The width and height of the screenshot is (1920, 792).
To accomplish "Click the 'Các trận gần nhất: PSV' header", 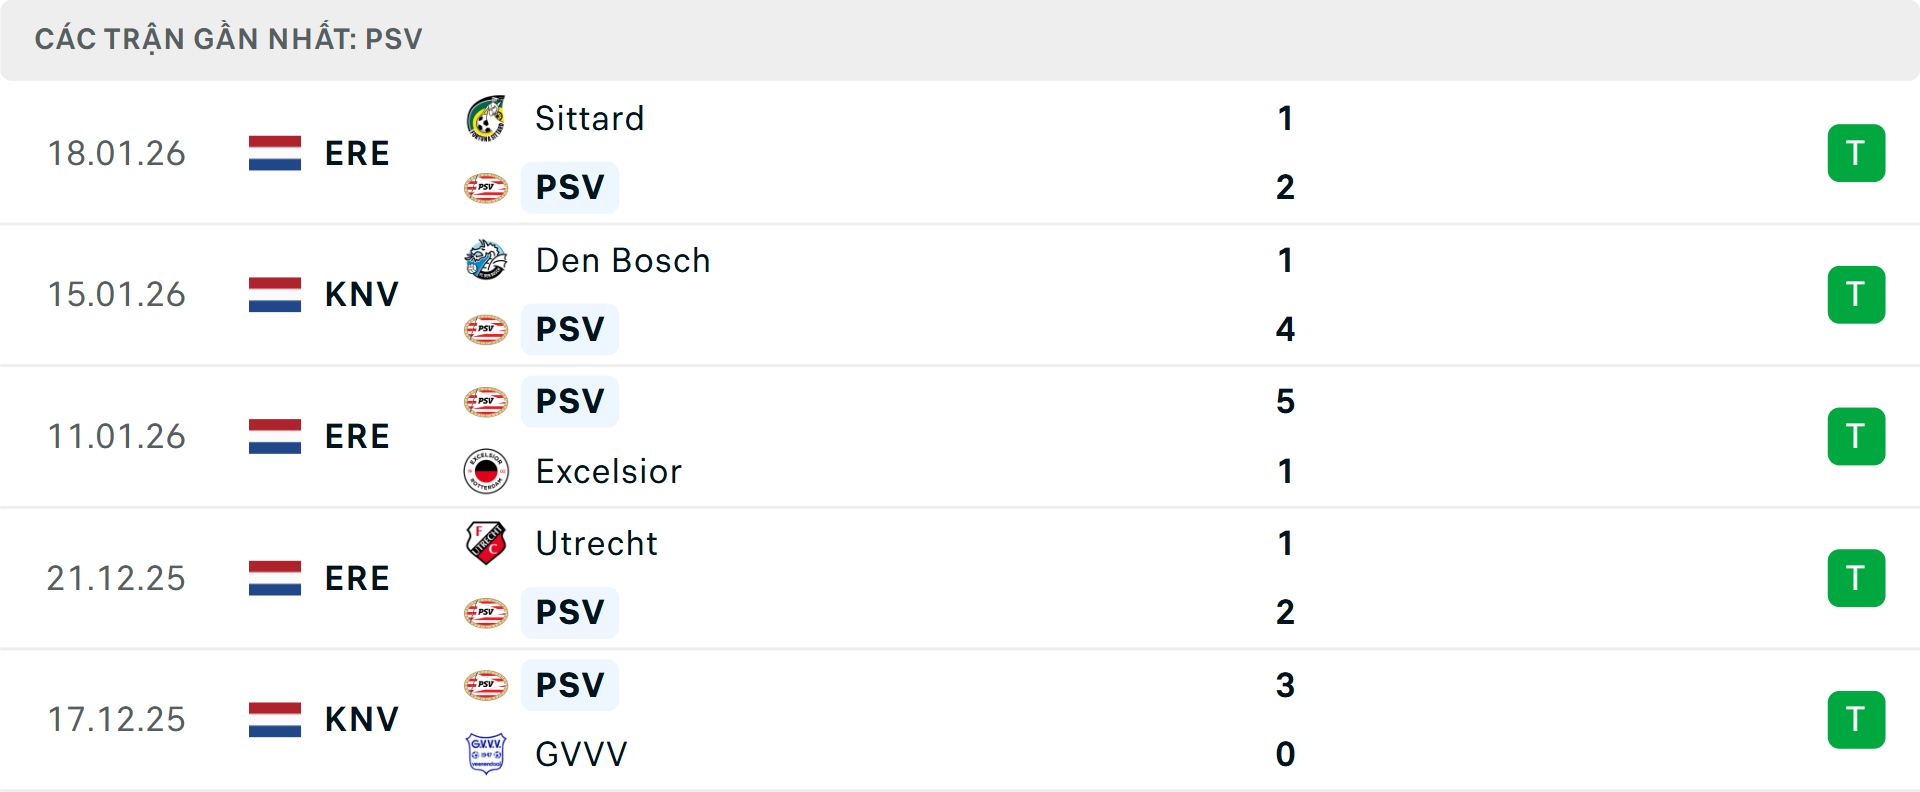I will click(x=229, y=40).
